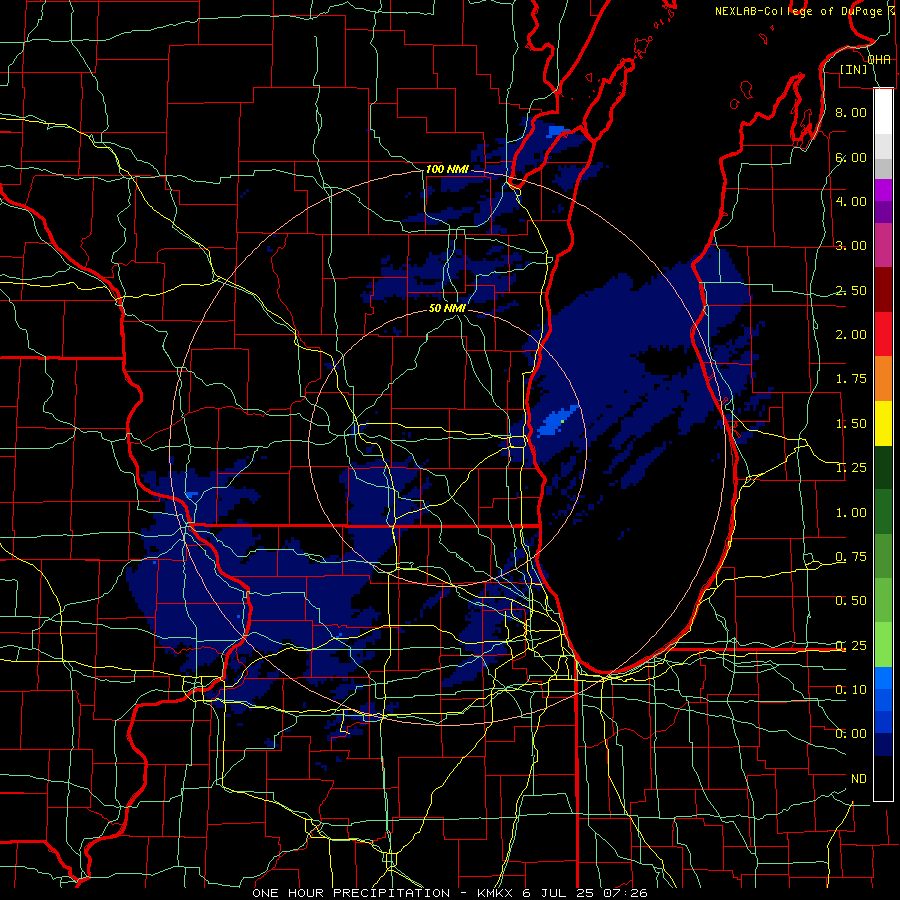The height and width of the screenshot is (900, 900).
Task: Click the white swatch atop the color scale
Action: 883,111
